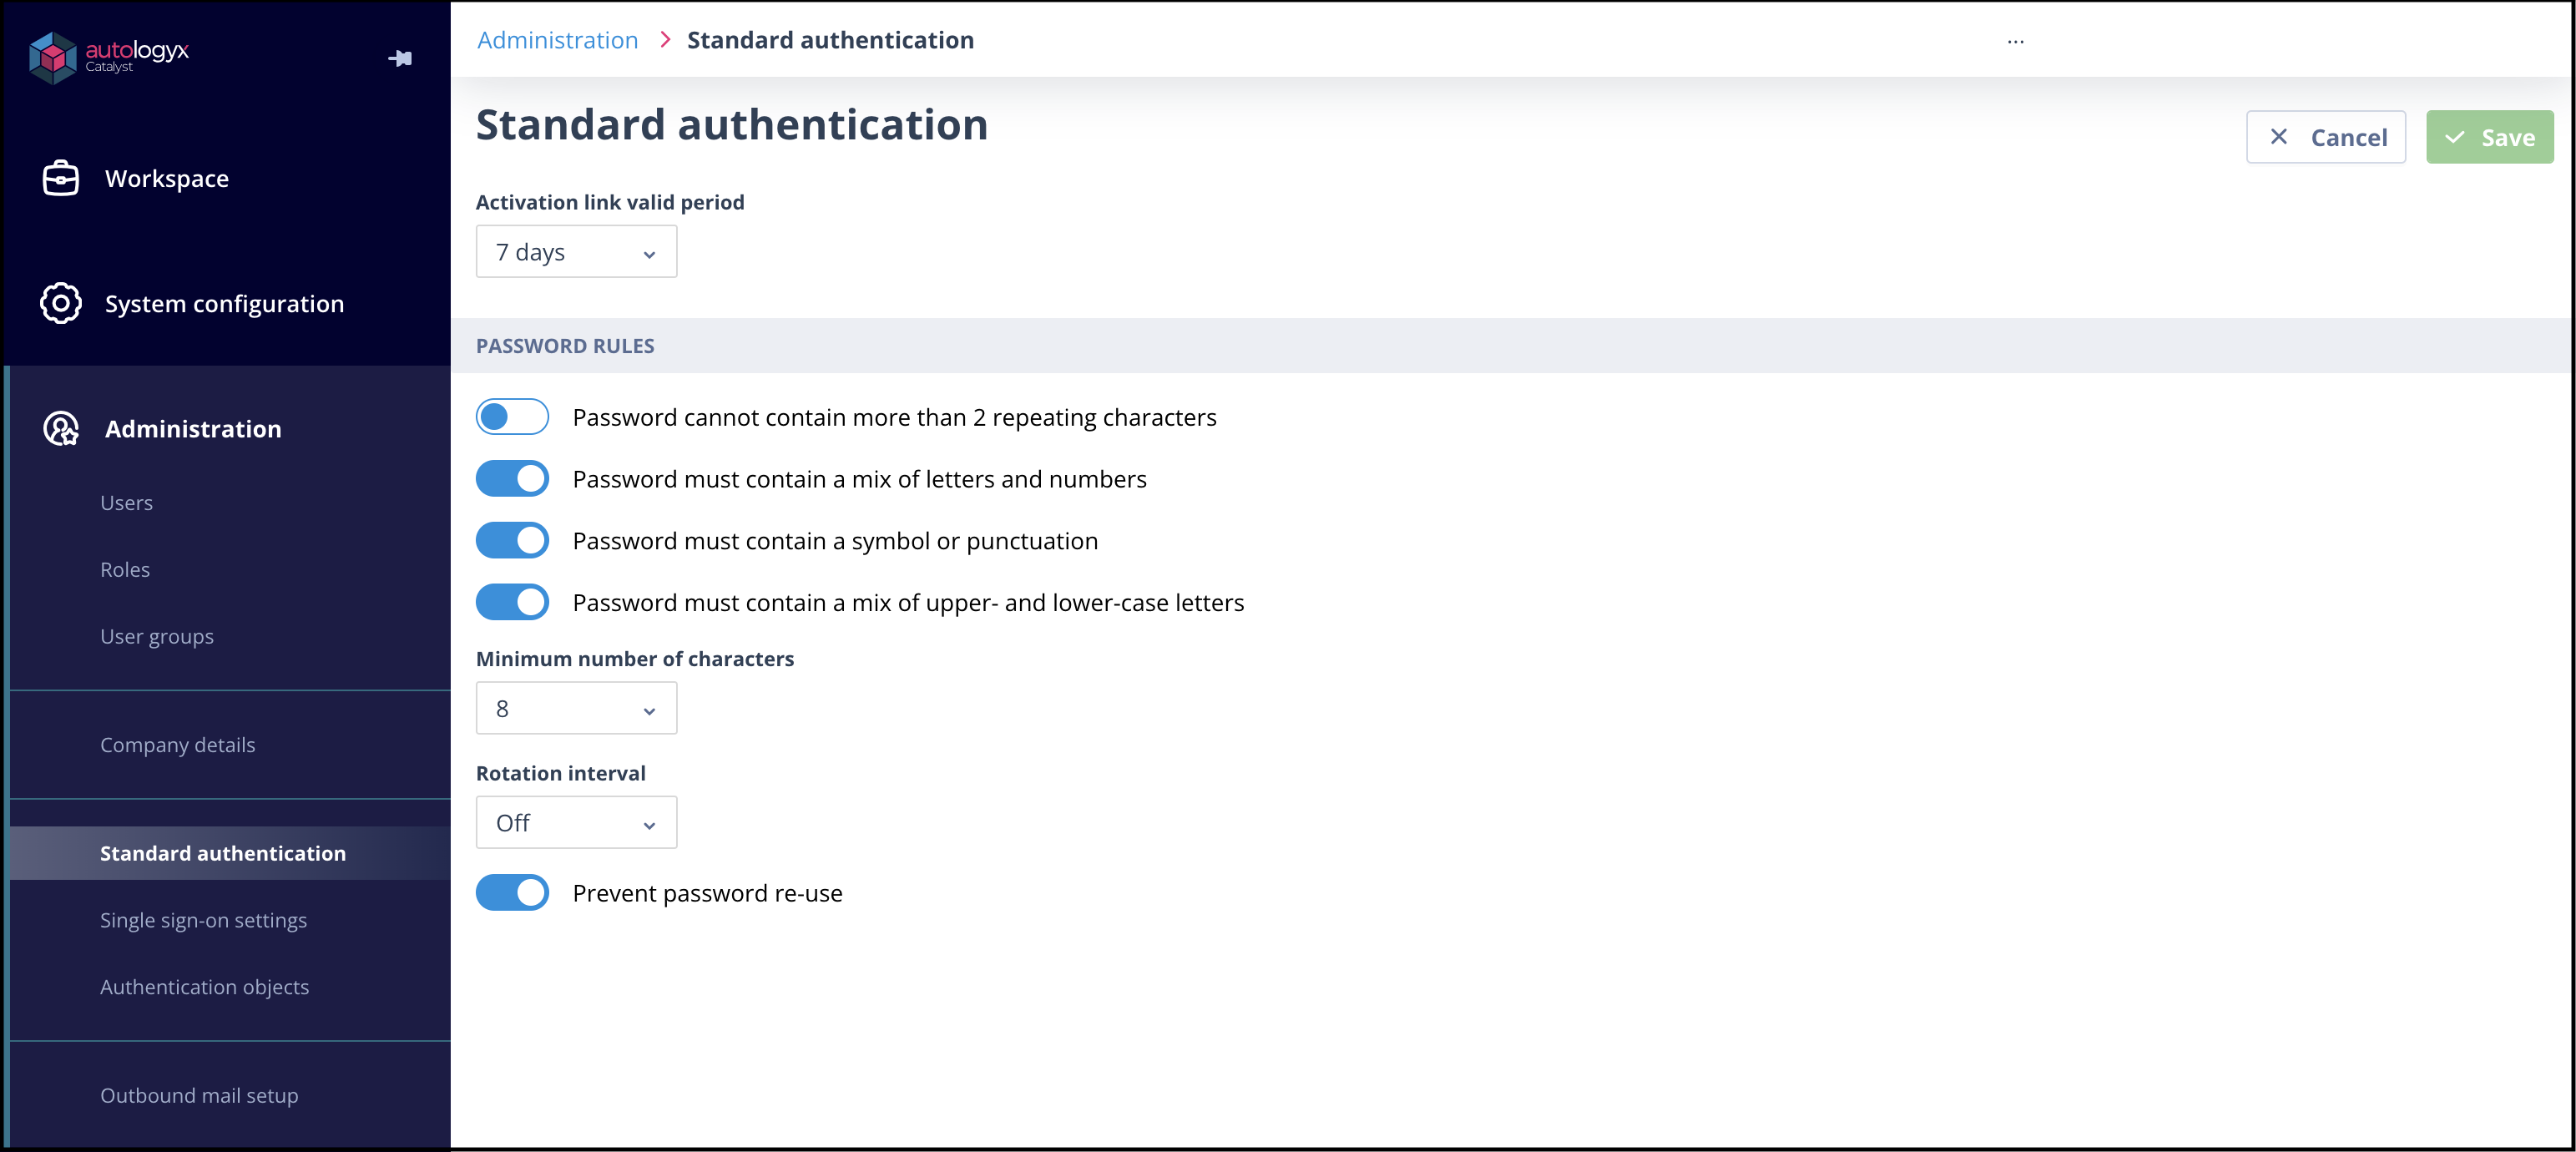Image resolution: width=2576 pixels, height=1152 pixels.
Task: Toggle the symbol or punctuation requirement
Action: coord(512,541)
